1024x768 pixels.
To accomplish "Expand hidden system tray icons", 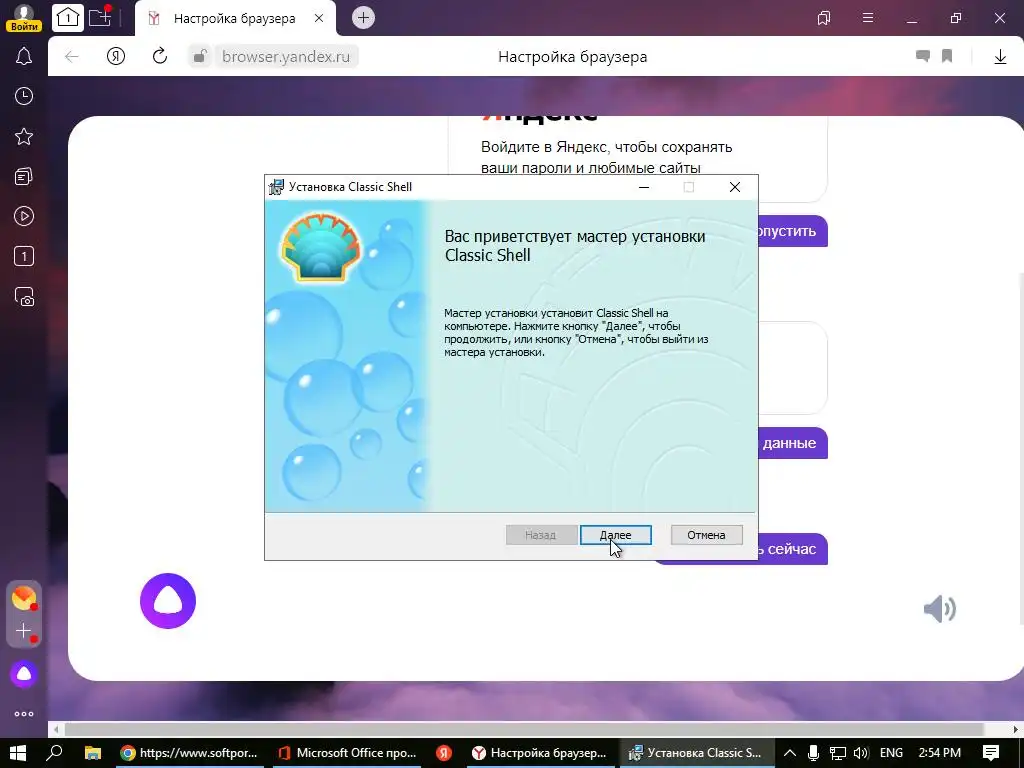I will [x=790, y=753].
